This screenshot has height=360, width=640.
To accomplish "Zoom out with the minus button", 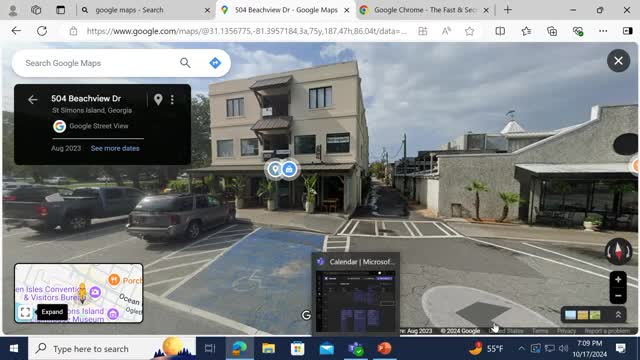I will tap(618, 296).
